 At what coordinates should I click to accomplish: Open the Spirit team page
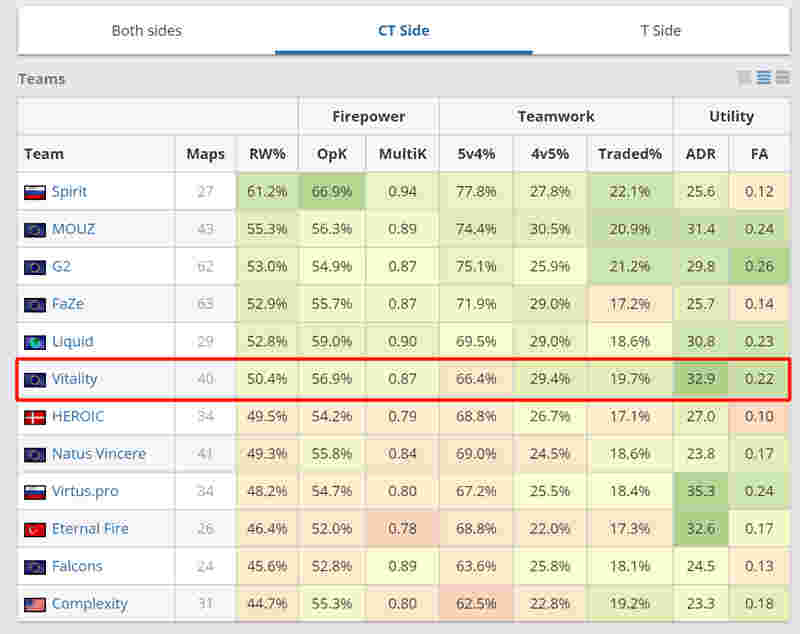coord(69,192)
